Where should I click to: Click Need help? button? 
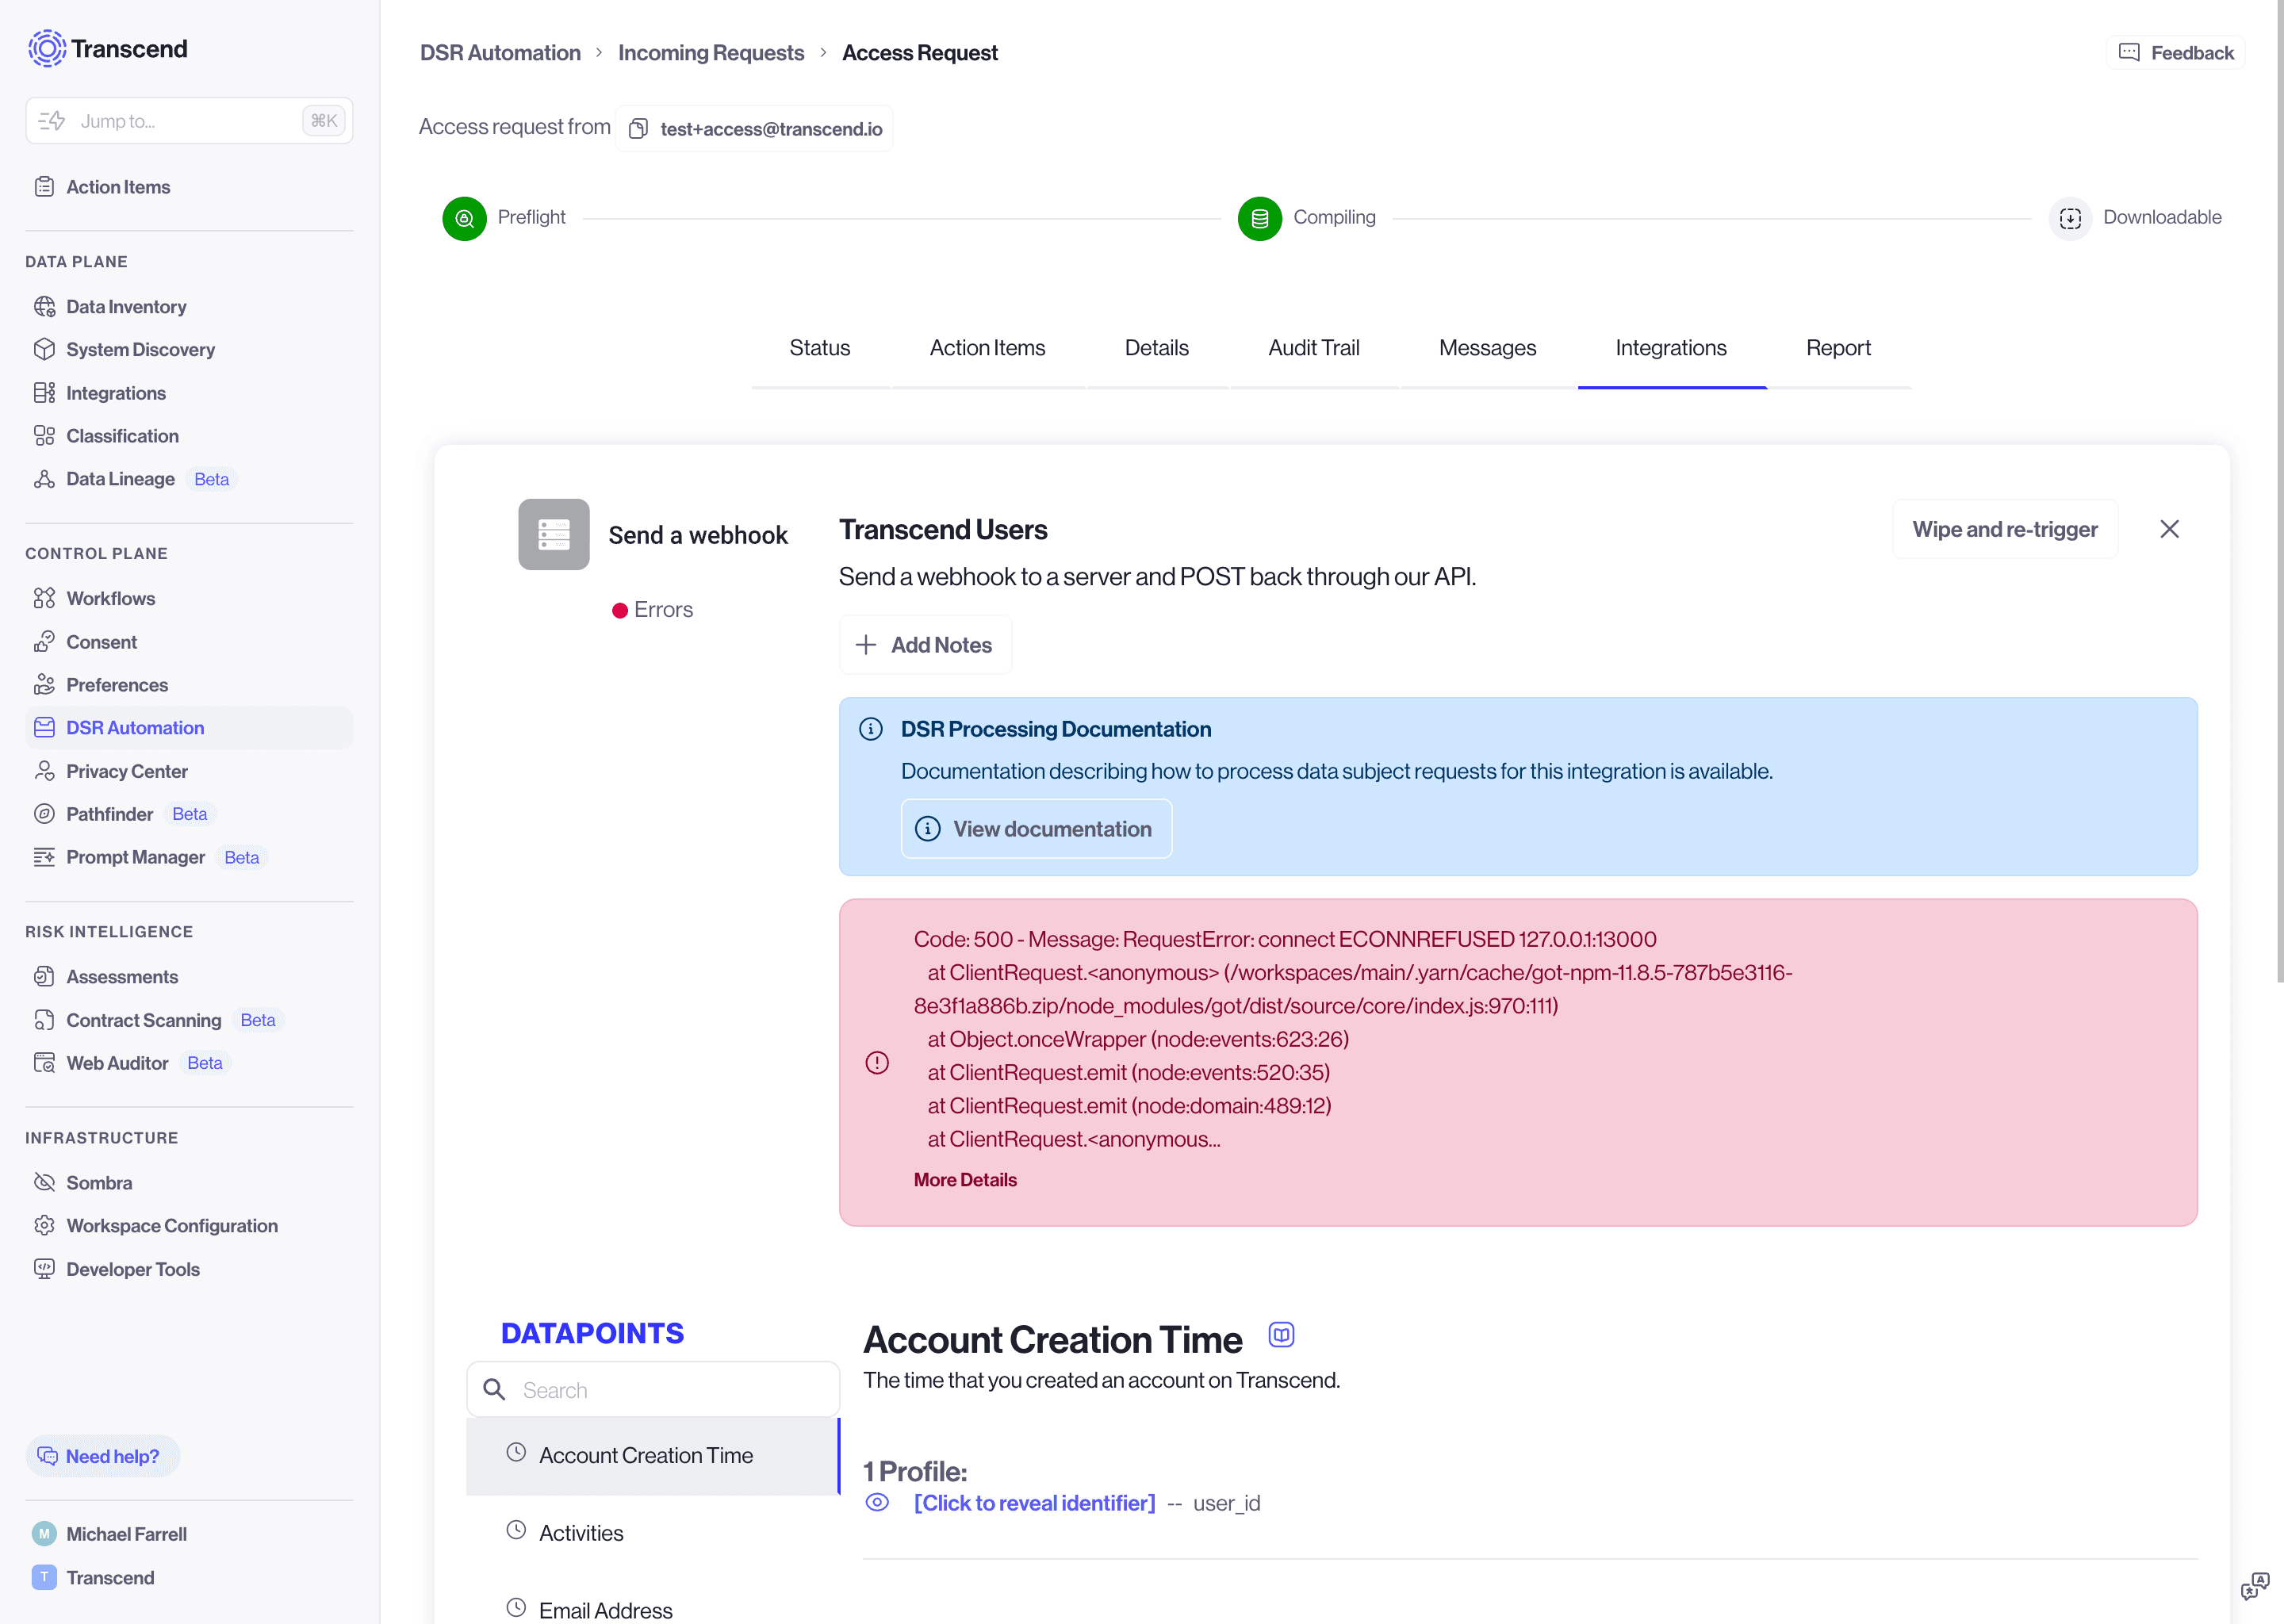pyautogui.click(x=102, y=1456)
